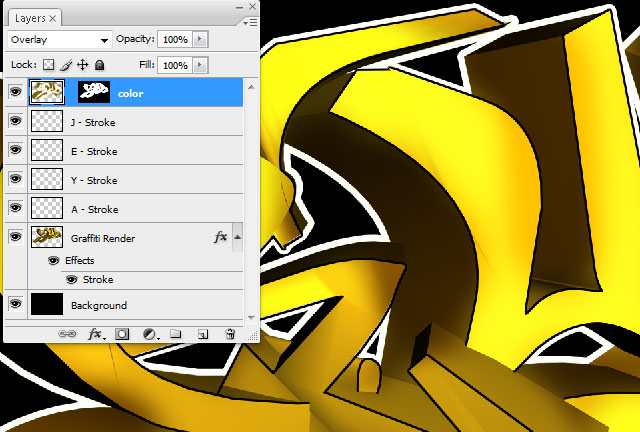The image size is (640, 432).
Task: Hide the Background layer
Action: point(16,304)
